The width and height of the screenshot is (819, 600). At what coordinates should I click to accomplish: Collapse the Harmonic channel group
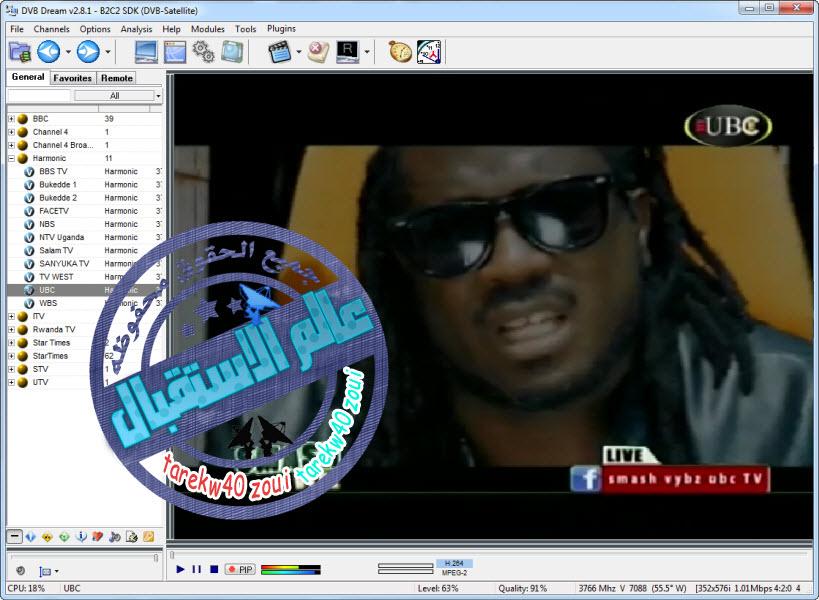tap(11, 158)
